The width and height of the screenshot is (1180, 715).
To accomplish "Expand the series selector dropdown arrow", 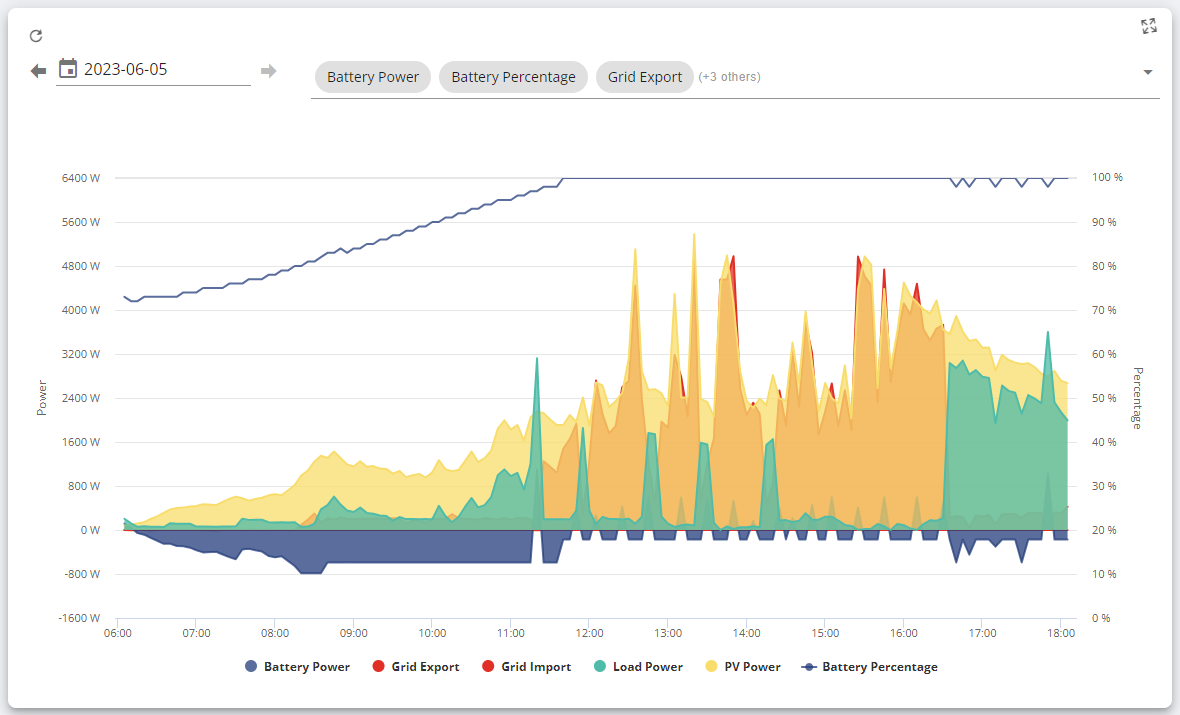I will pyautogui.click(x=1148, y=72).
